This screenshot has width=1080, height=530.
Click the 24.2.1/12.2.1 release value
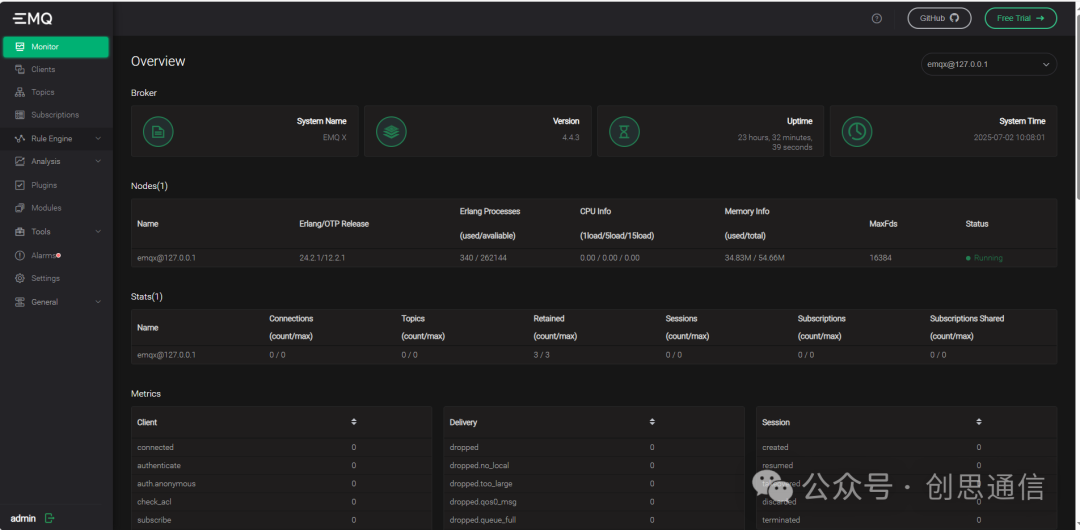click(x=322, y=258)
